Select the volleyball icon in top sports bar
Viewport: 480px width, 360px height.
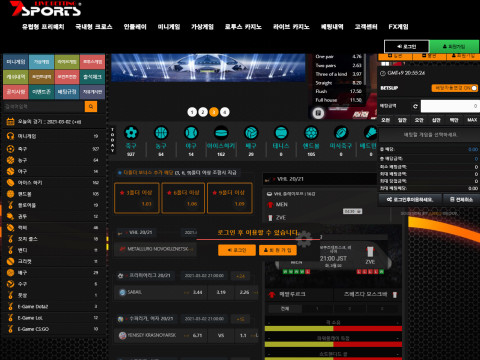[x=251, y=133]
